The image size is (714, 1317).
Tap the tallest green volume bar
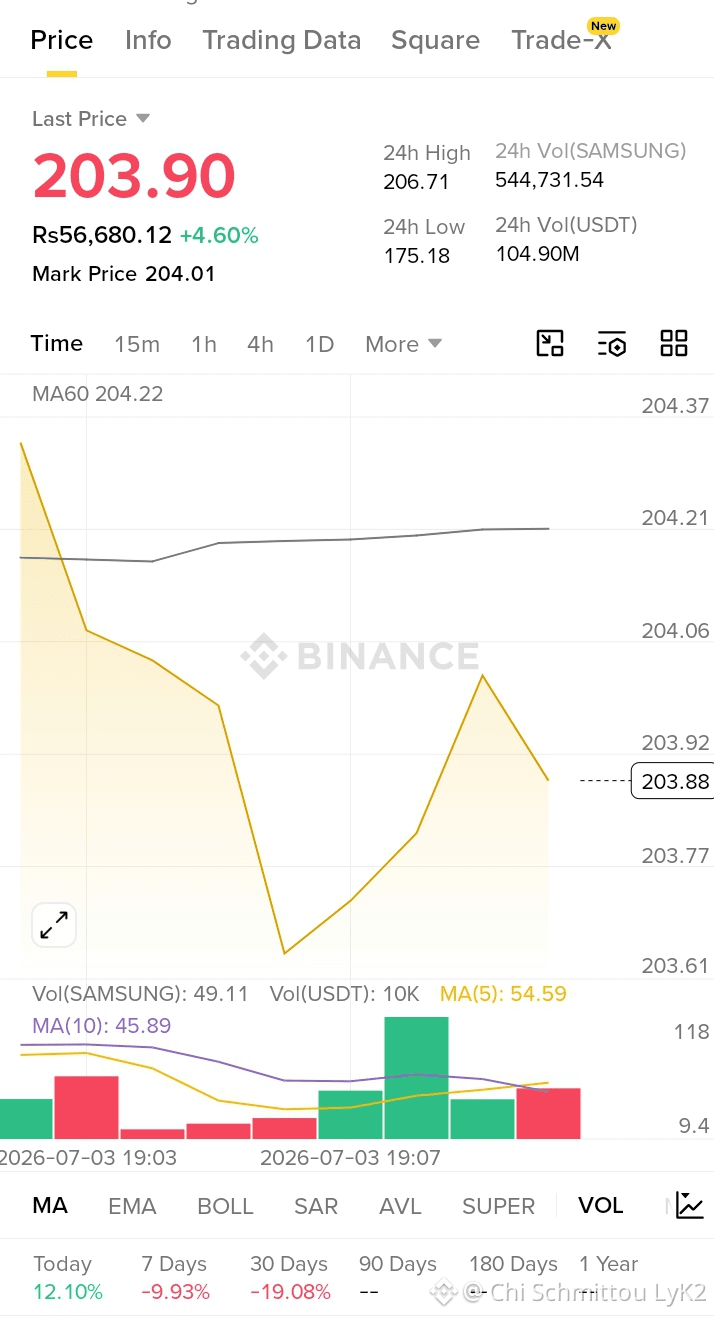pyautogui.click(x=416, y=1078)
